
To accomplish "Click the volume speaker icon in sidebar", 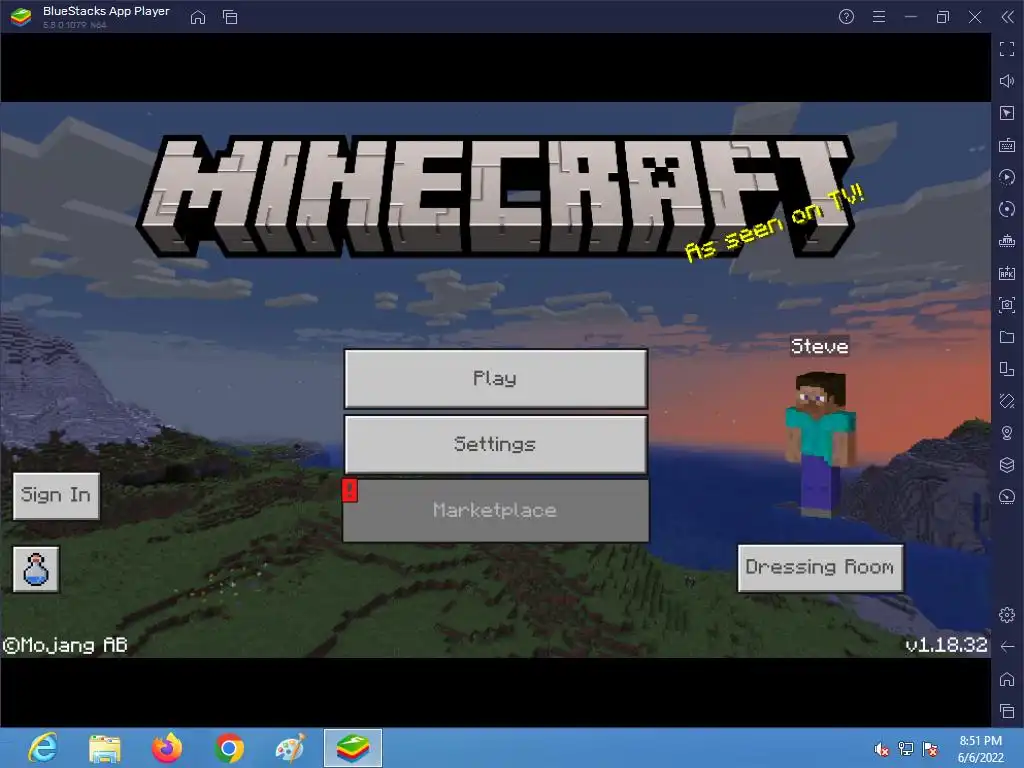I will (1007, 81).
